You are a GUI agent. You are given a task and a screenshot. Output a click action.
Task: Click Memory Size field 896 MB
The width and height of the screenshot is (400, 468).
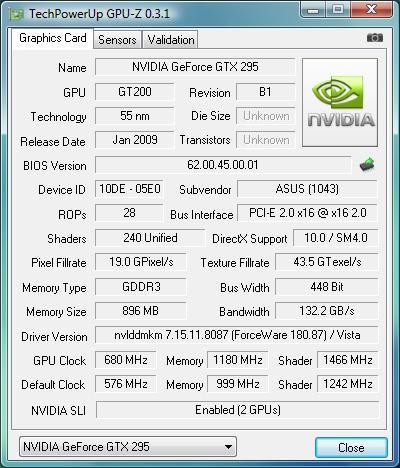click(141, 311)
